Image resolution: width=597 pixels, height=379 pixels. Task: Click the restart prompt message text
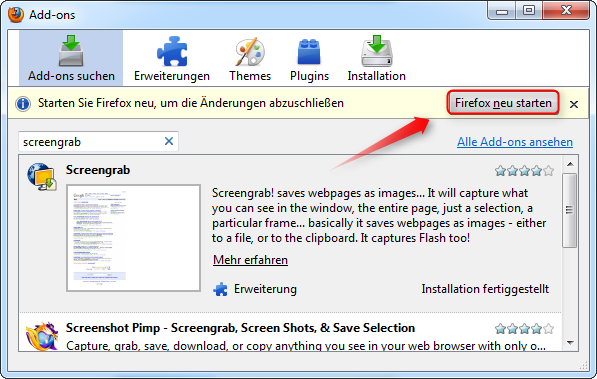(x=191, y=103)
